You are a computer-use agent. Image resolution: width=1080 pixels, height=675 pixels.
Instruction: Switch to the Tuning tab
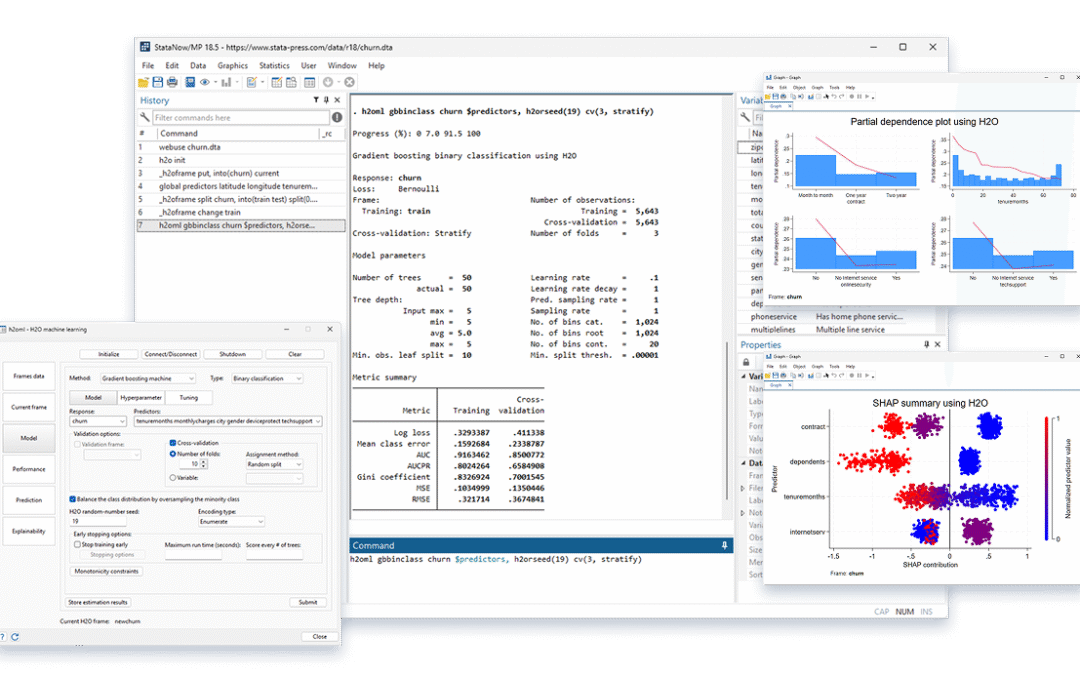tap(189, 397)
